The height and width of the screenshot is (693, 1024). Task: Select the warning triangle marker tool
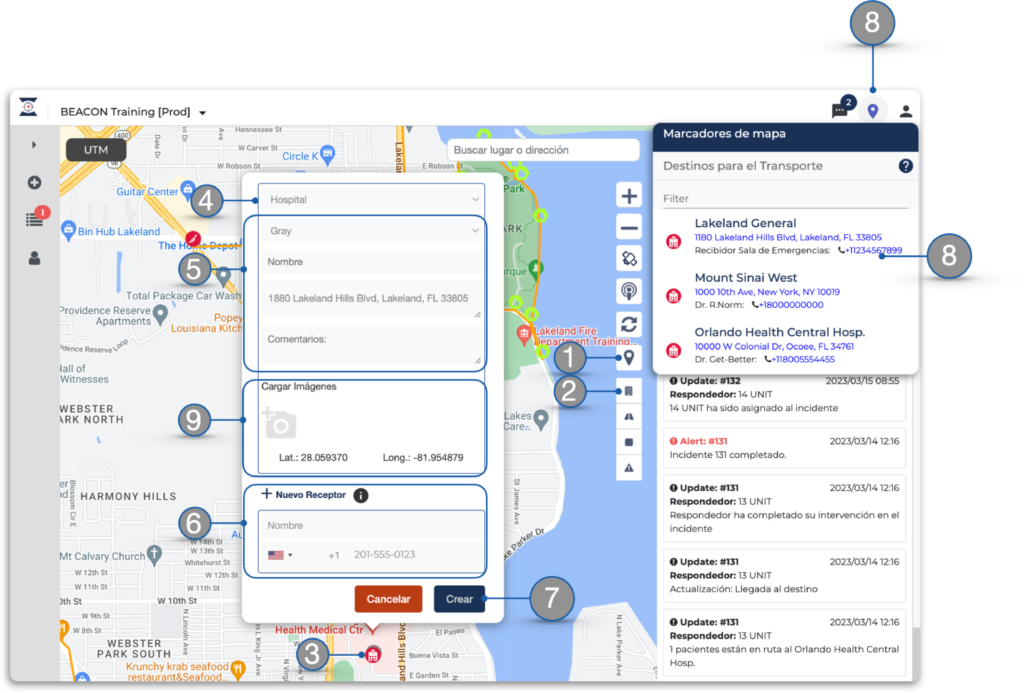pos(629,468)
